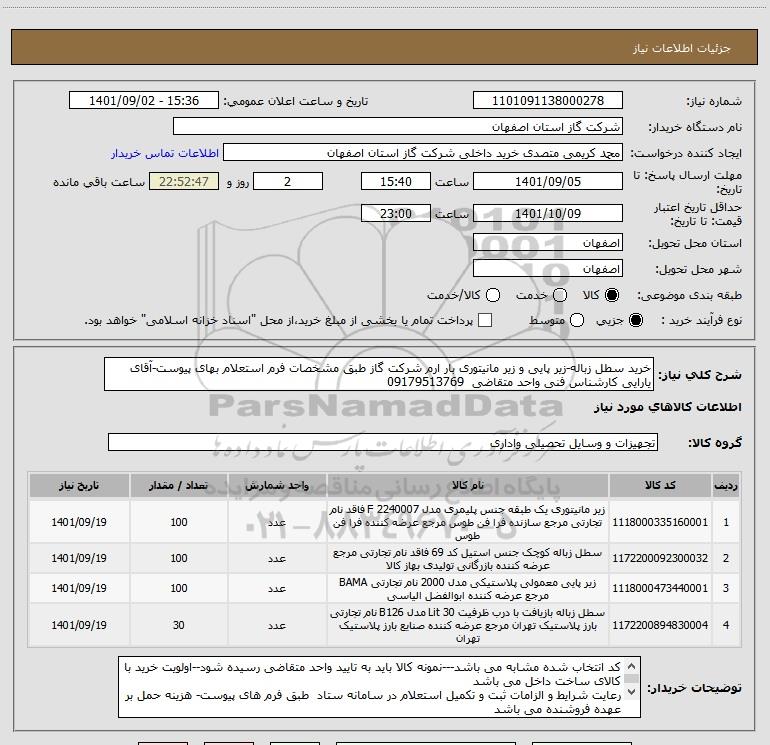Image resolution: width=770 pixels, height=745 pixels.
Task: Click the جزئیات اطلاعات نیاز header title
Action: (x=682, y=48)
